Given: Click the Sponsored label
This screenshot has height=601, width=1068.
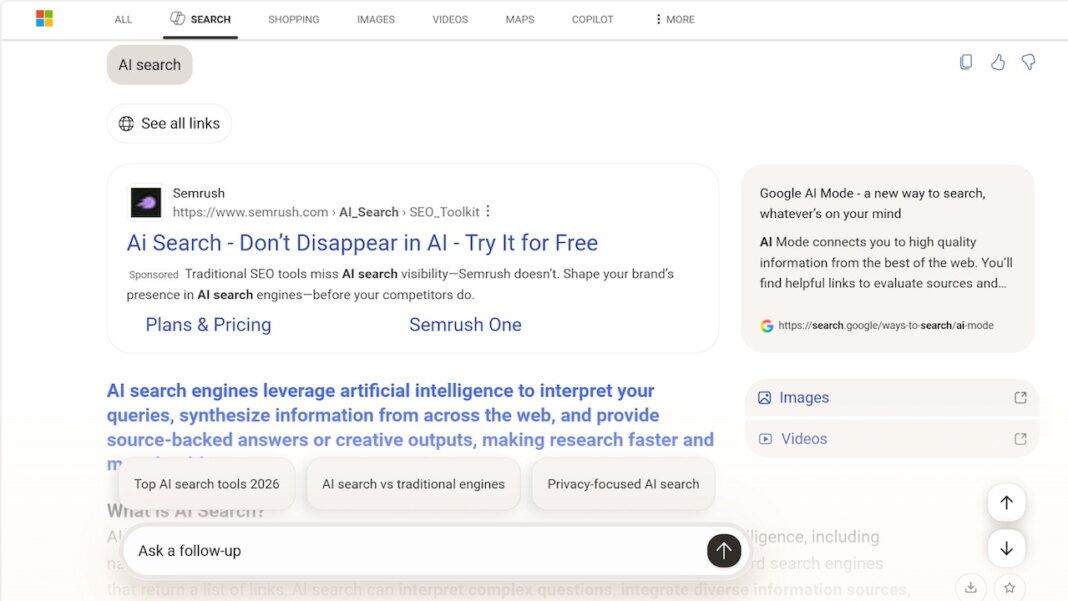Looking at the screenshot, I should 153,275.
